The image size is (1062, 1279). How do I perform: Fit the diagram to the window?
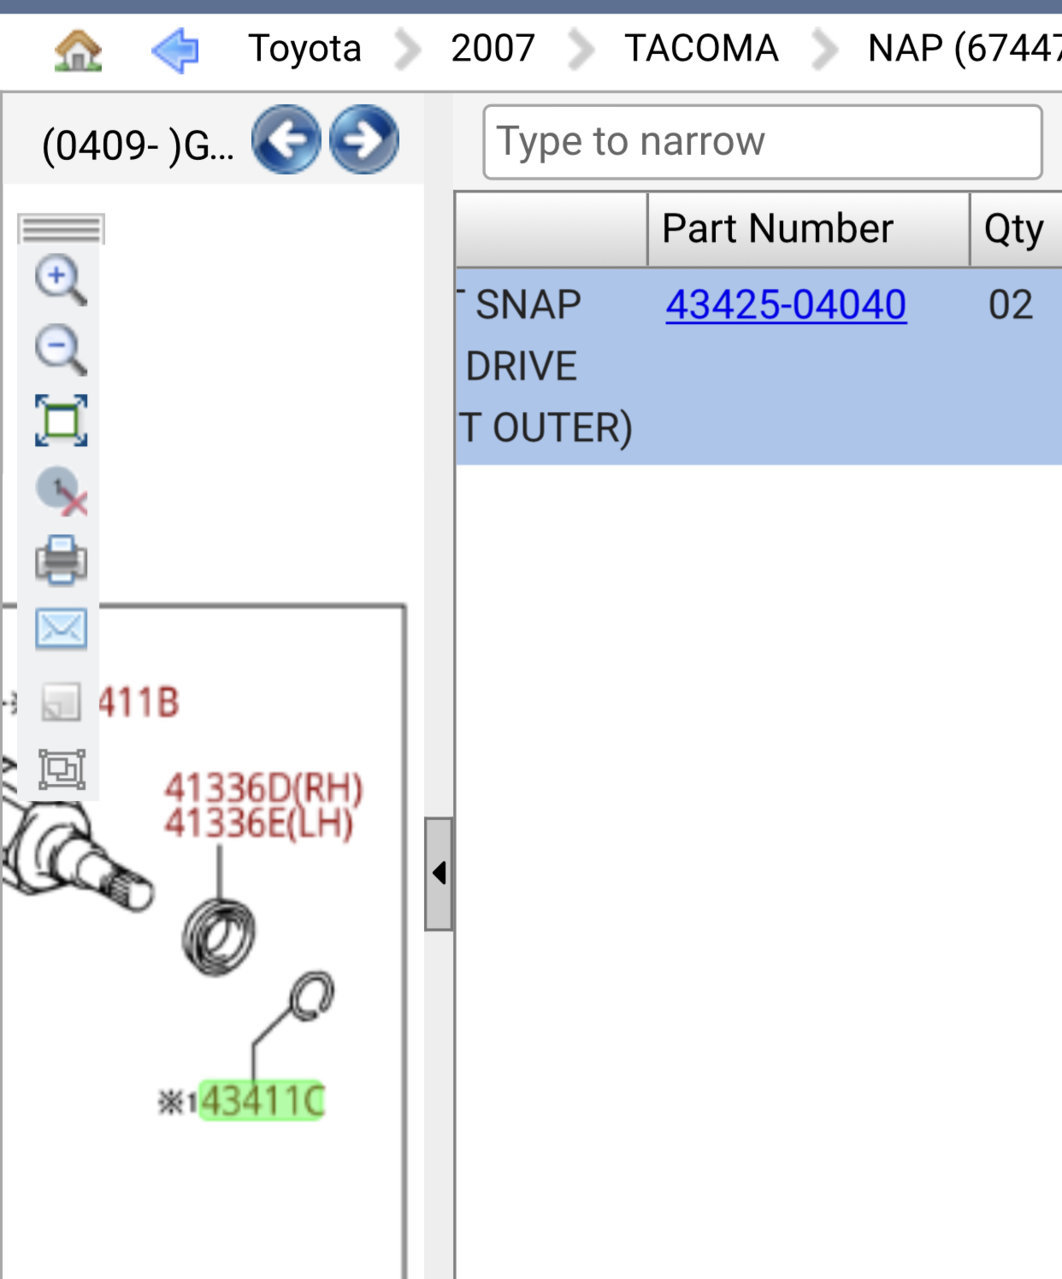pyautogui.click(x=61, y=420)
